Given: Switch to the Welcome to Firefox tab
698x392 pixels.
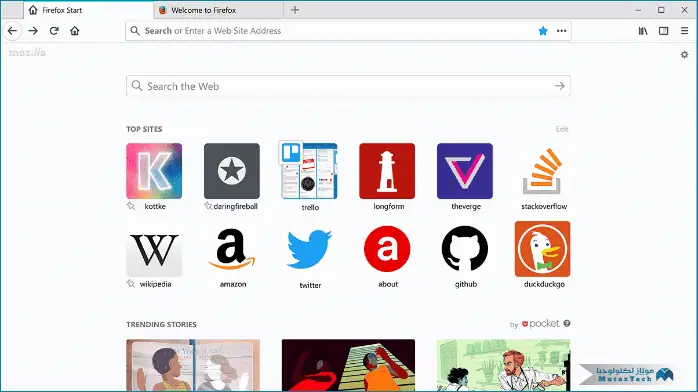Looking at the screenshot, I should point(218,10).
